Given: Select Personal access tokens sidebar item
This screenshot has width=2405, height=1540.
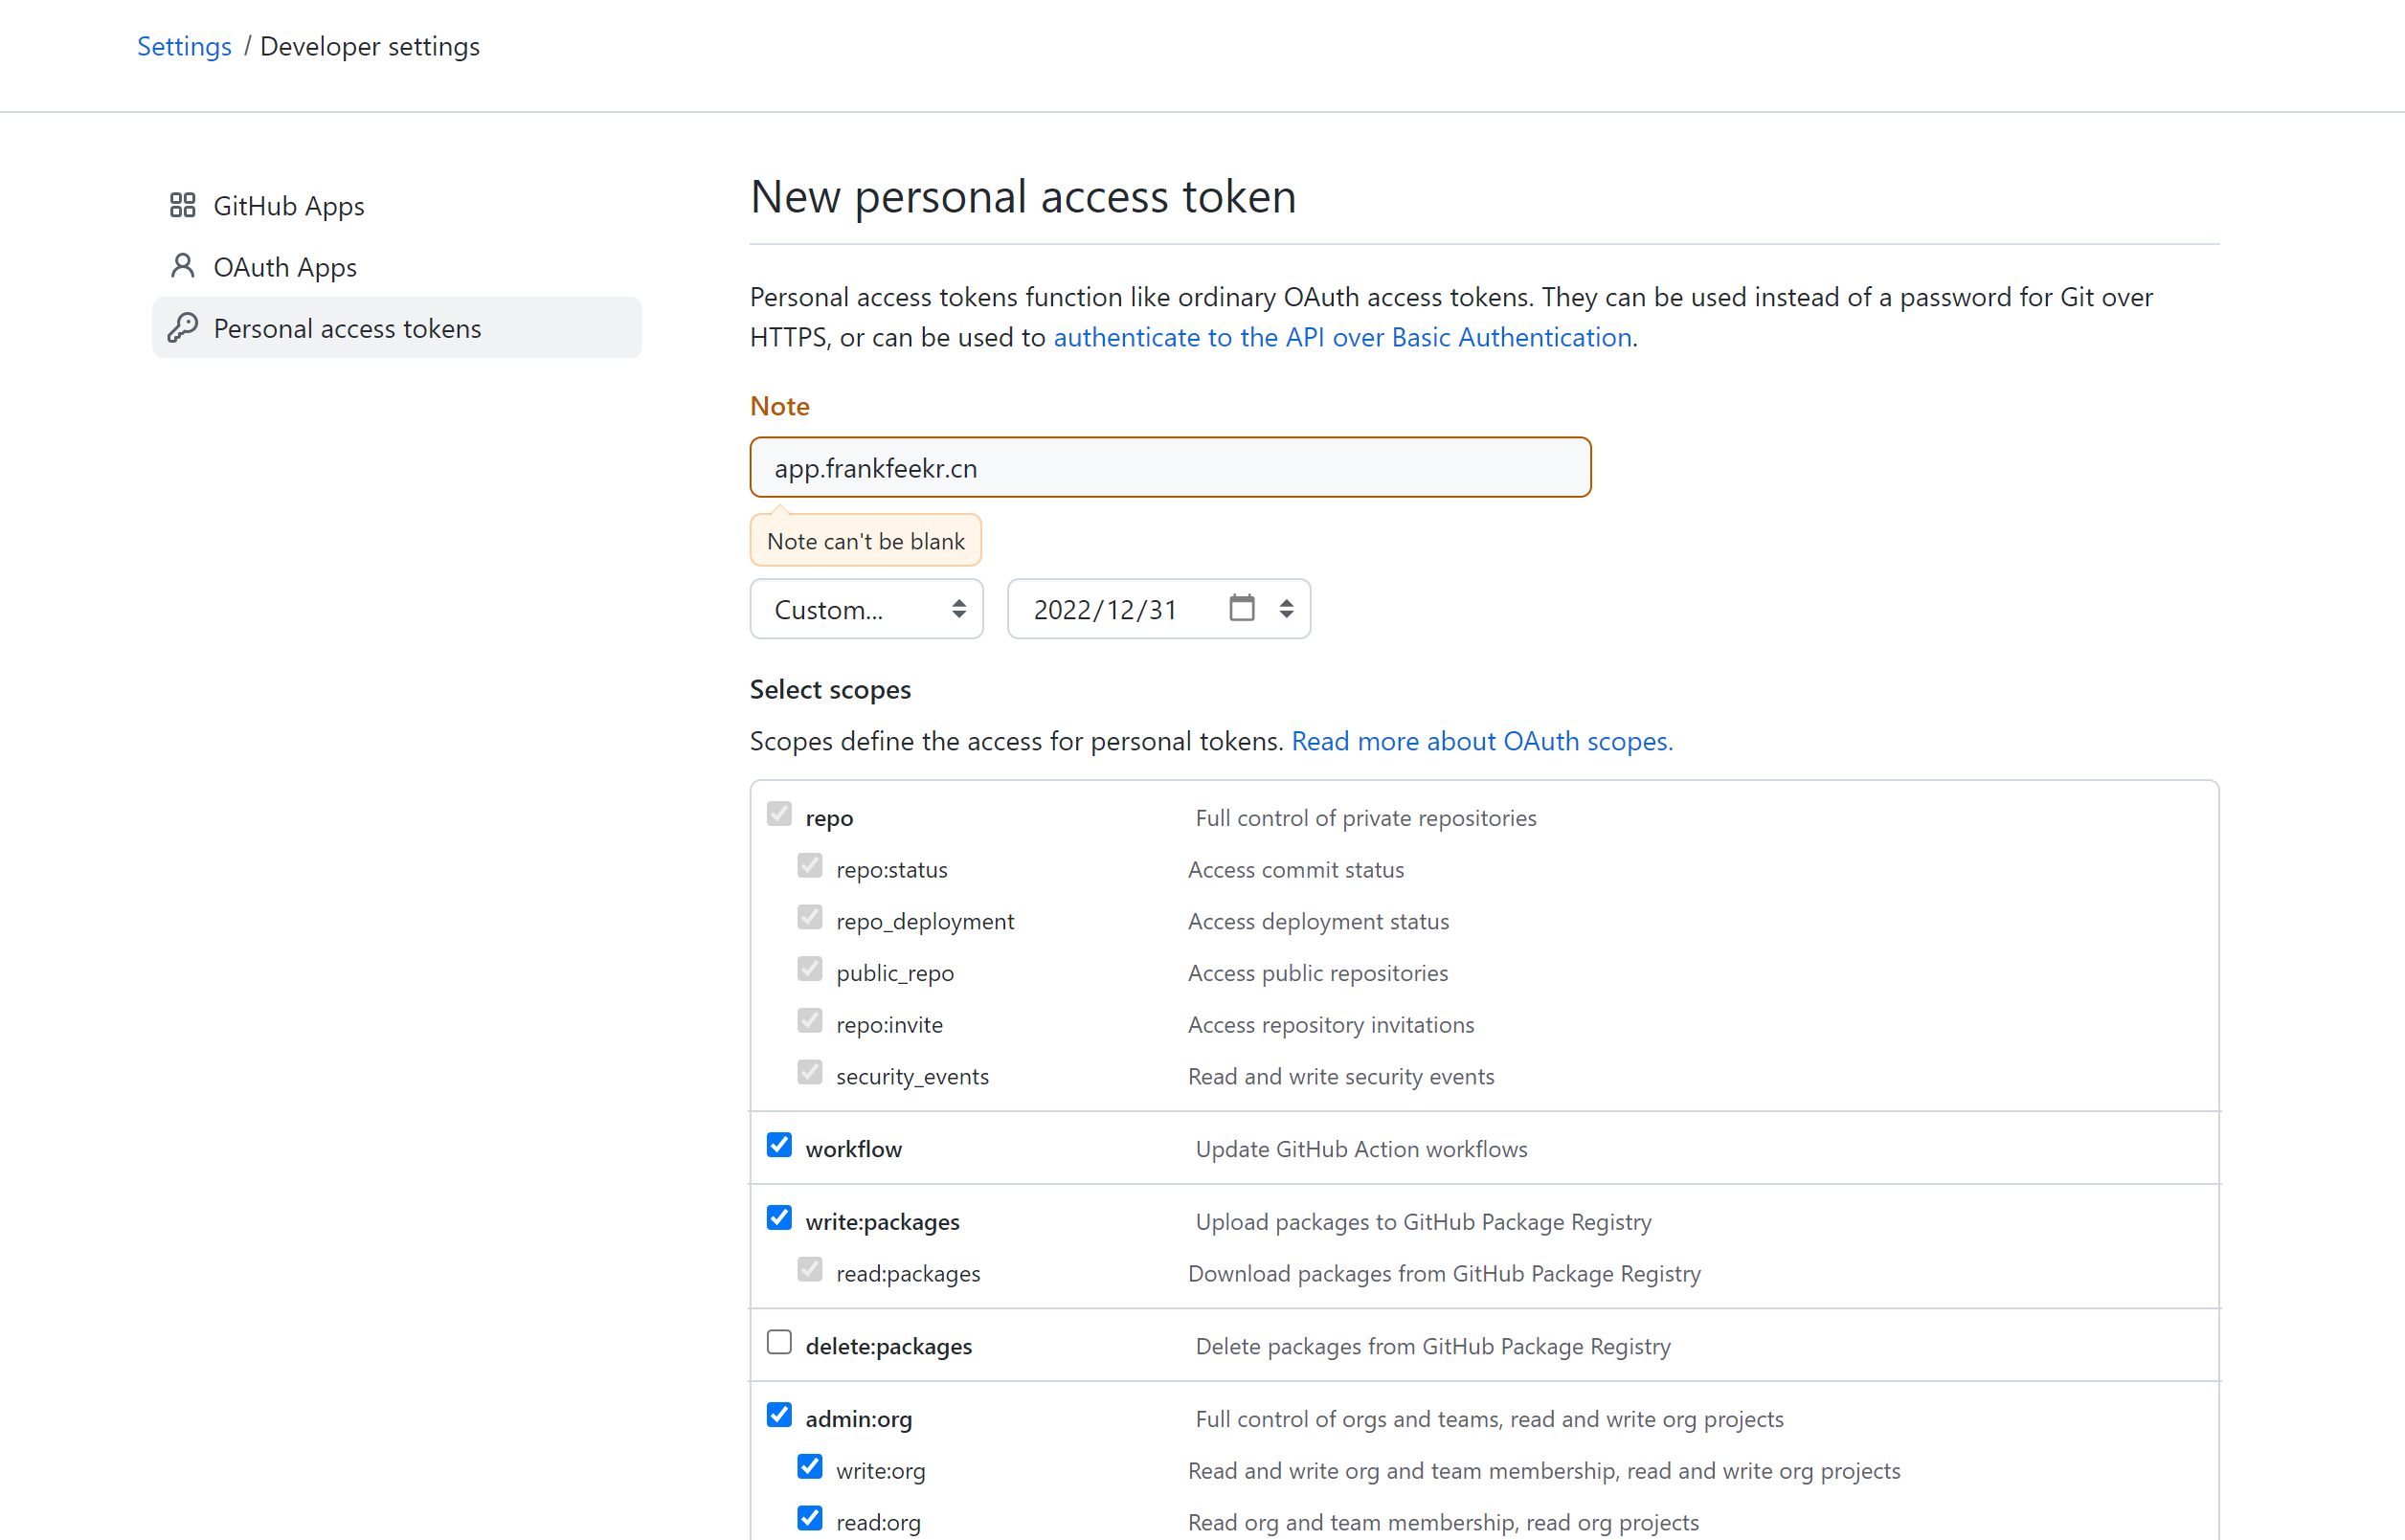Looking at the screenshot, I should (397, 328).
